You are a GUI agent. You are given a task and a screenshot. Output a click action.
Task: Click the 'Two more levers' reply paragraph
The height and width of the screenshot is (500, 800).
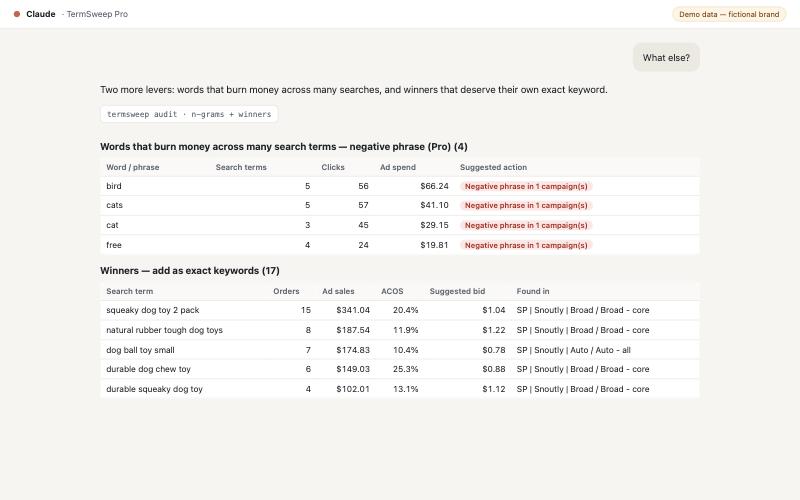(354, 90)
